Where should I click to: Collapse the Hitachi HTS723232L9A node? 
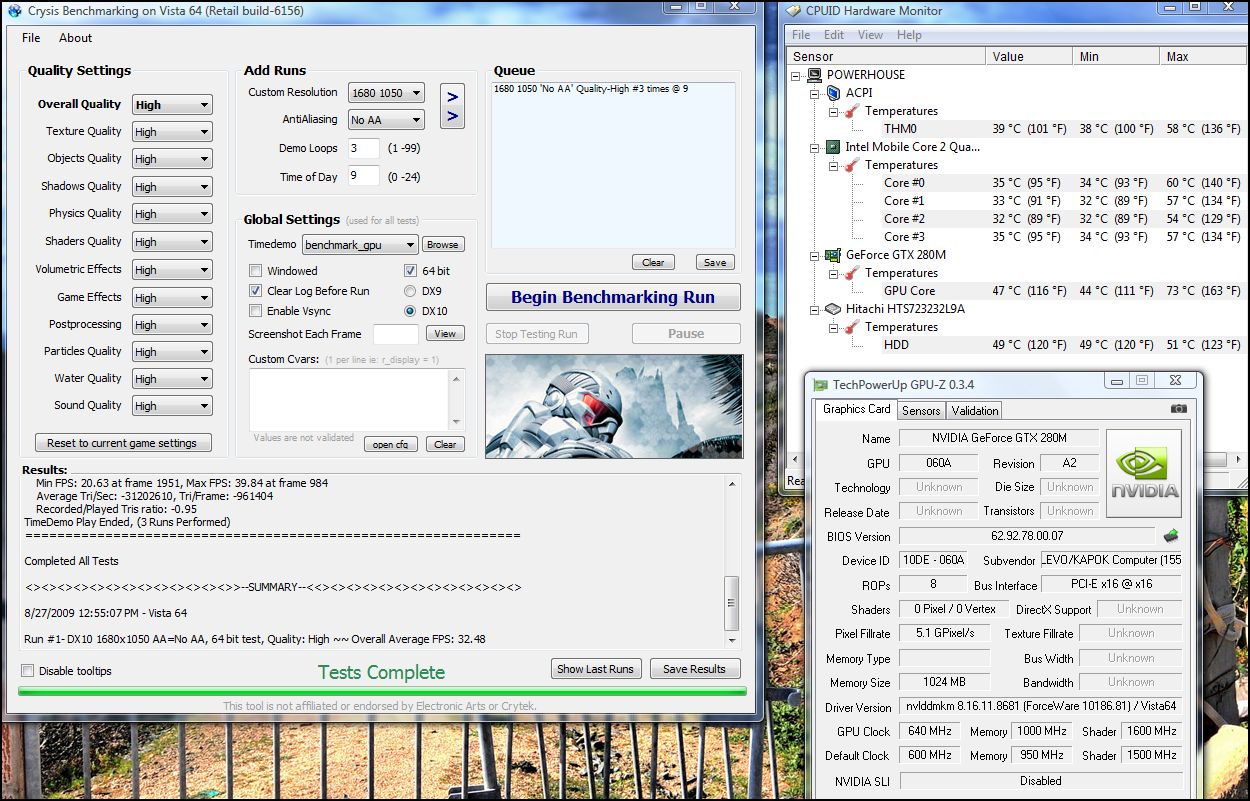click(x=815, y=309)
